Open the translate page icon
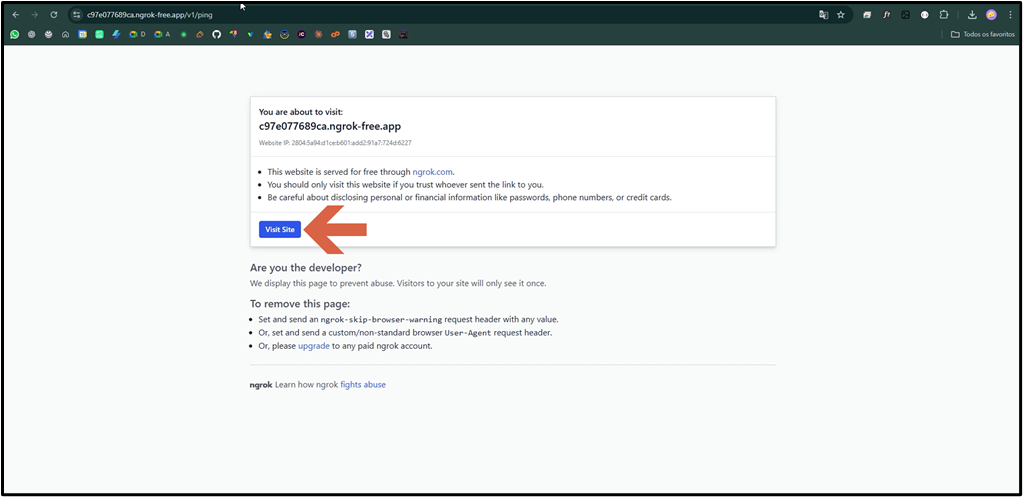Screen dimensions: 1023x497 (x=823, y=14)
